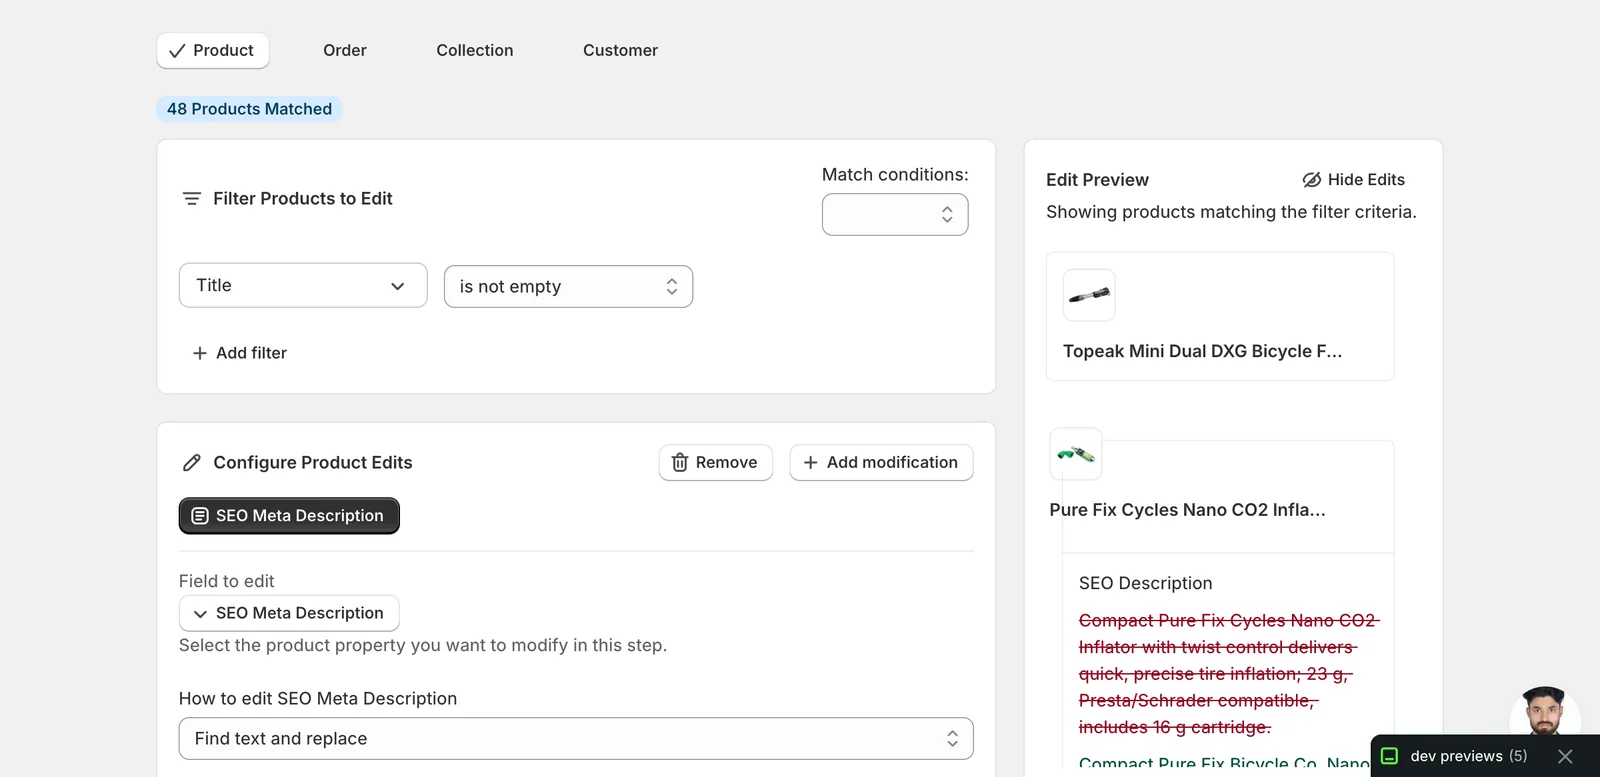Viewport: 1600px width, 777px height.
Task: Click the trash icon in the Remove button
Action: pyautogui.click(x=680, y=463)
